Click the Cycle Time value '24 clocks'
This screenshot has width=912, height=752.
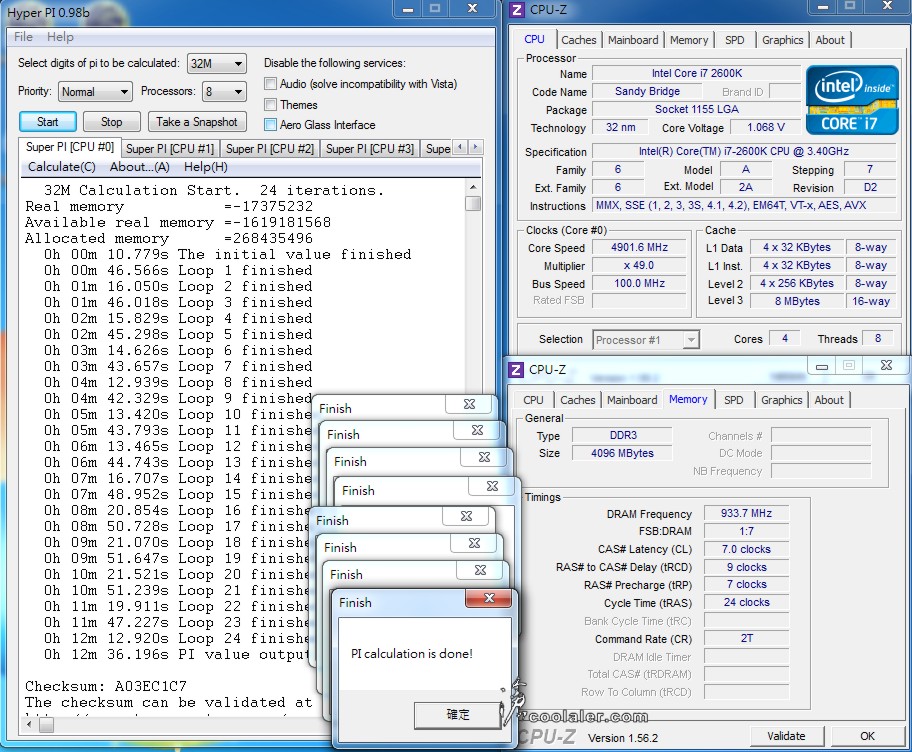coord(746,603)
